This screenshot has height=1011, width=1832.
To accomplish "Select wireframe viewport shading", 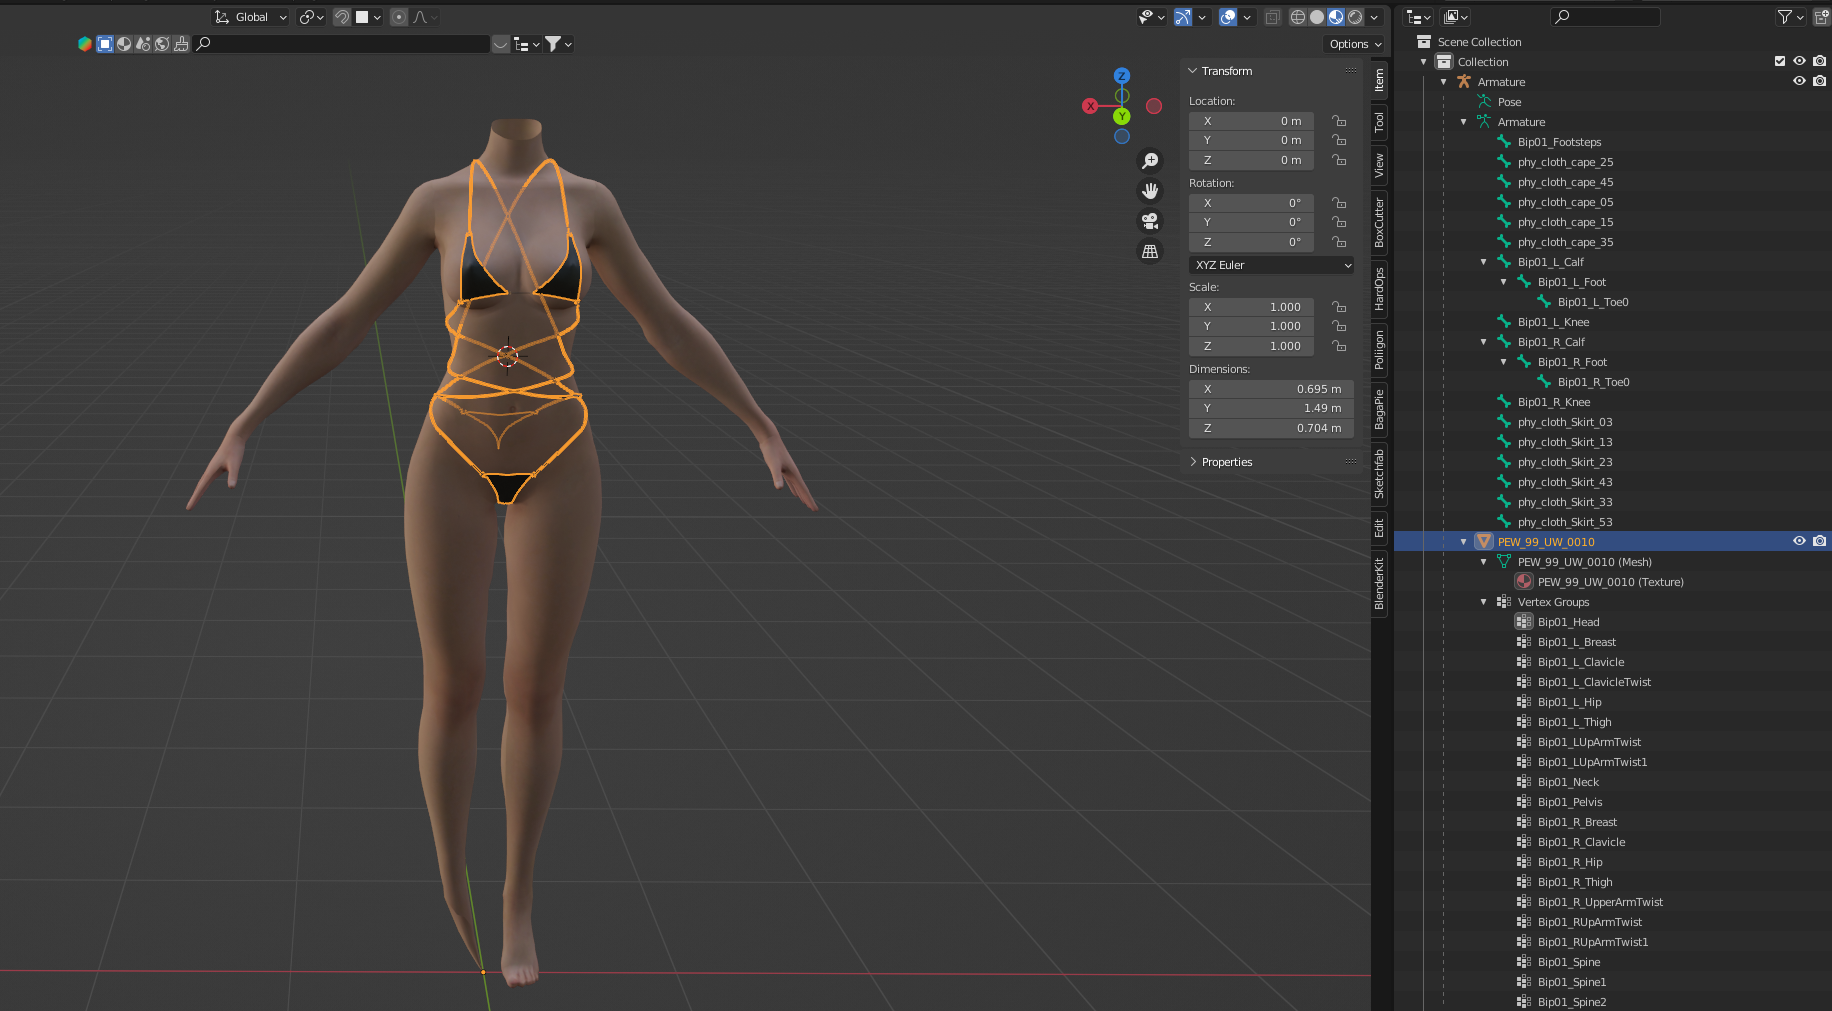I will pyautogui.click(x=1298, y=17).
